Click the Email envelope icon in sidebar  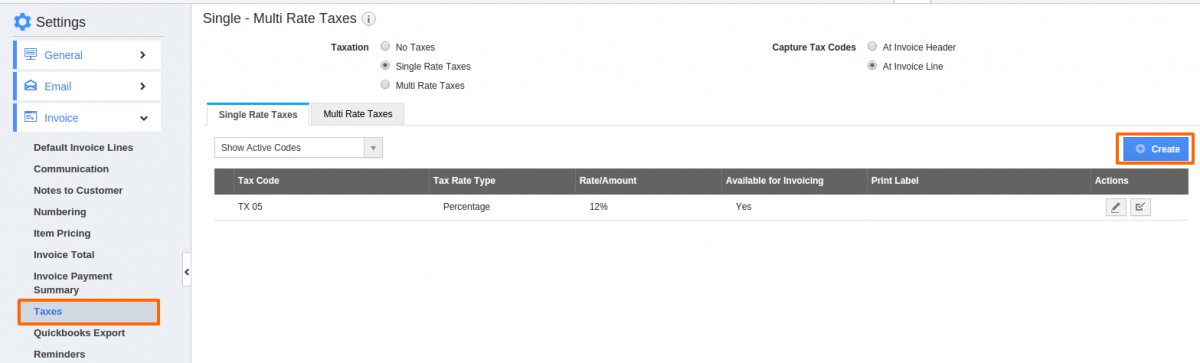click(x=30, y=86)
